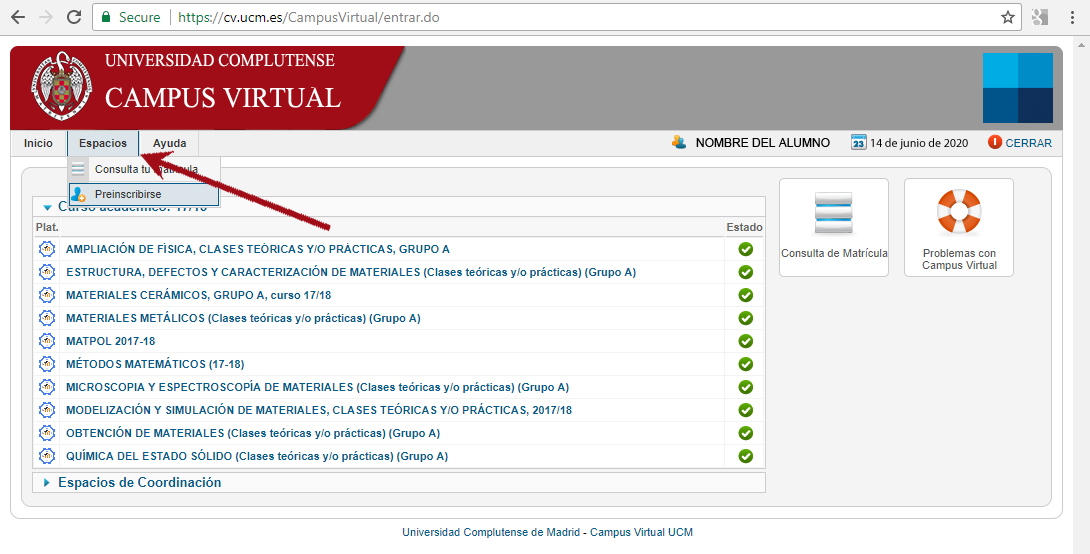The height and width of the screenshot is (554, 1090).
Task: Open AMPLIACIÓN DE FÍSICA course link
Action: coord(258,249)
